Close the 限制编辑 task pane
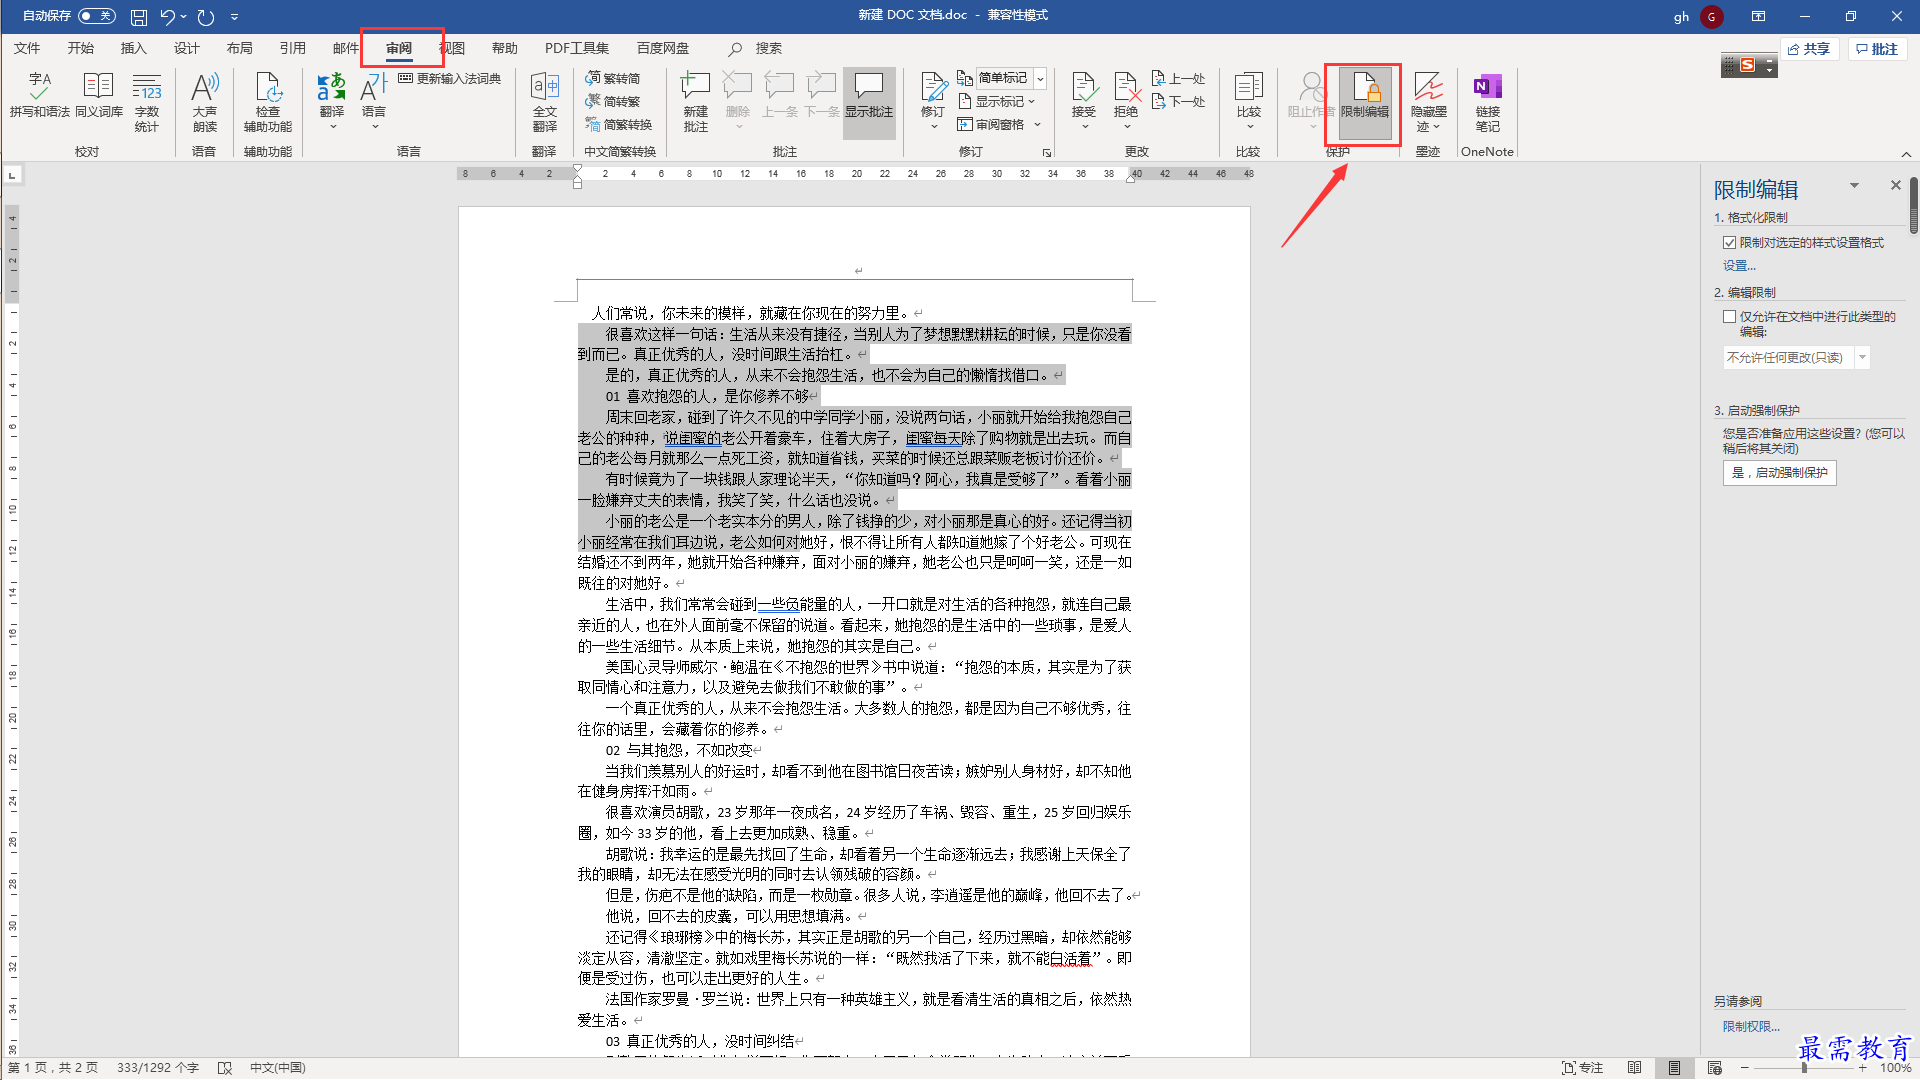This screenshot has height=1080, width=1920. [x=1895, y=186]
